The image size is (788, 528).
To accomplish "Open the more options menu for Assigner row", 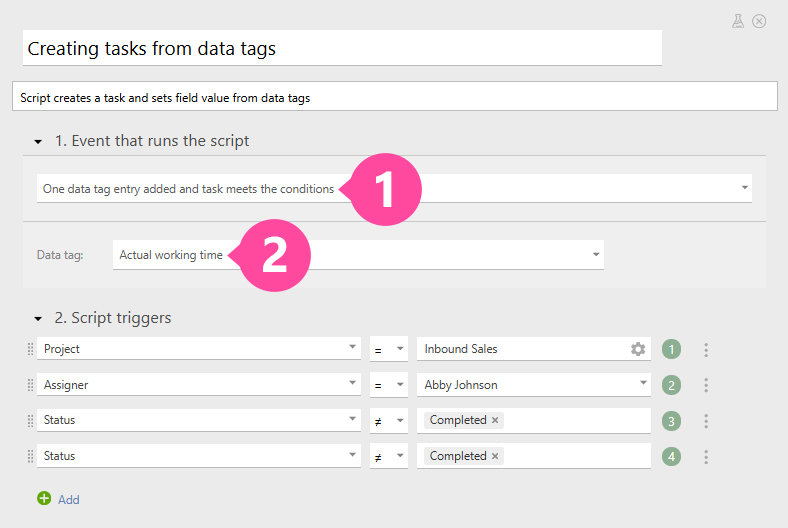I will (x=706, y=385).
